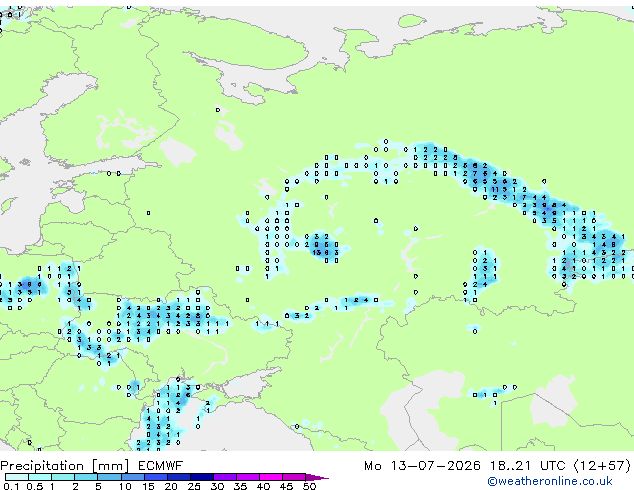Click the '18..21 UTC' time text
This screenshot has height=490, width=634.
click(x=527, y=466)
